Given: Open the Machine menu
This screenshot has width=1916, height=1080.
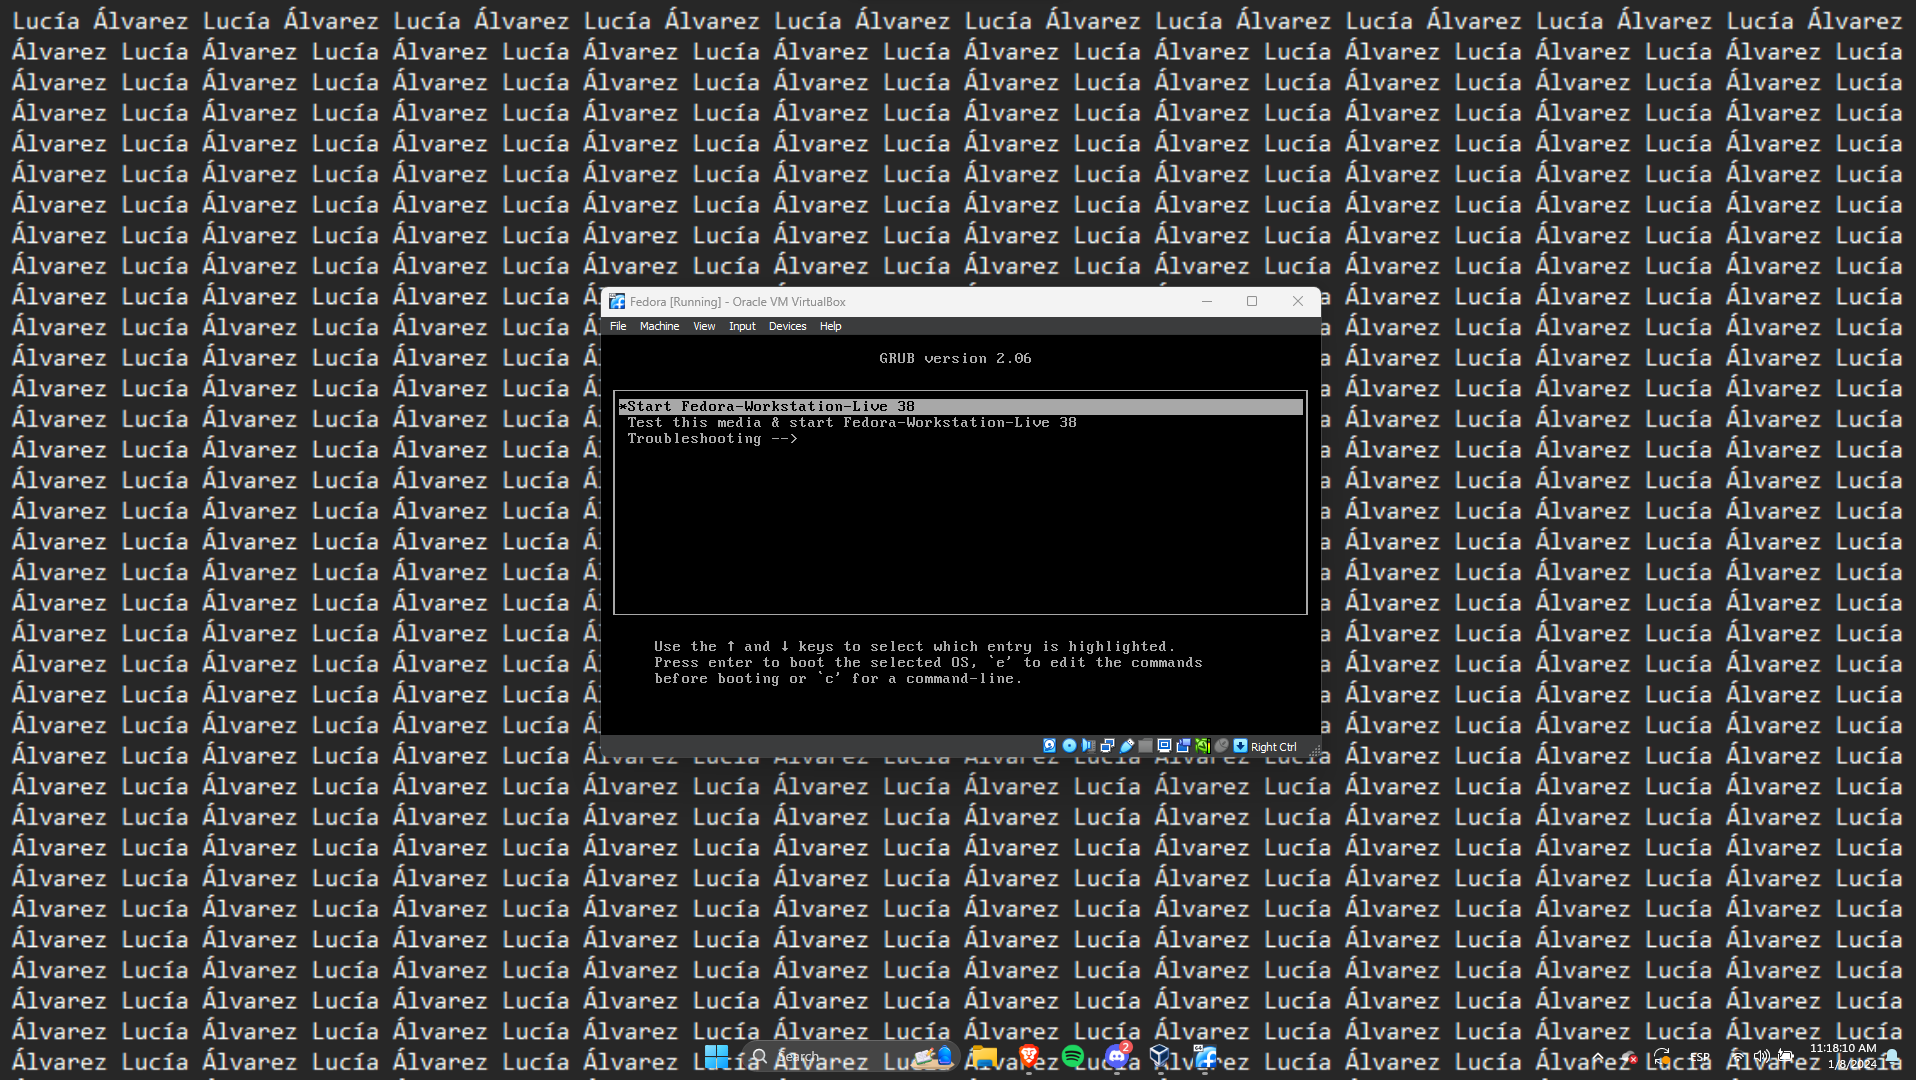Looking at the screenshot, I should tap(659, 326).
